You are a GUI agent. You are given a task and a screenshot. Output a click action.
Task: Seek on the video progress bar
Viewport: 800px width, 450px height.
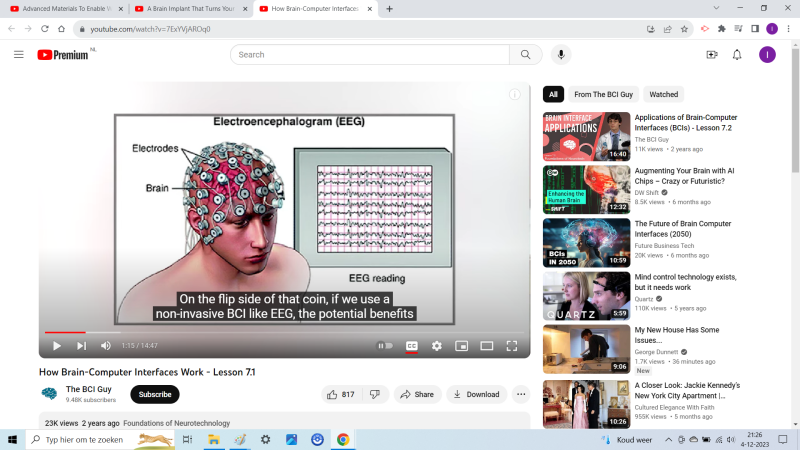(284, 332)
